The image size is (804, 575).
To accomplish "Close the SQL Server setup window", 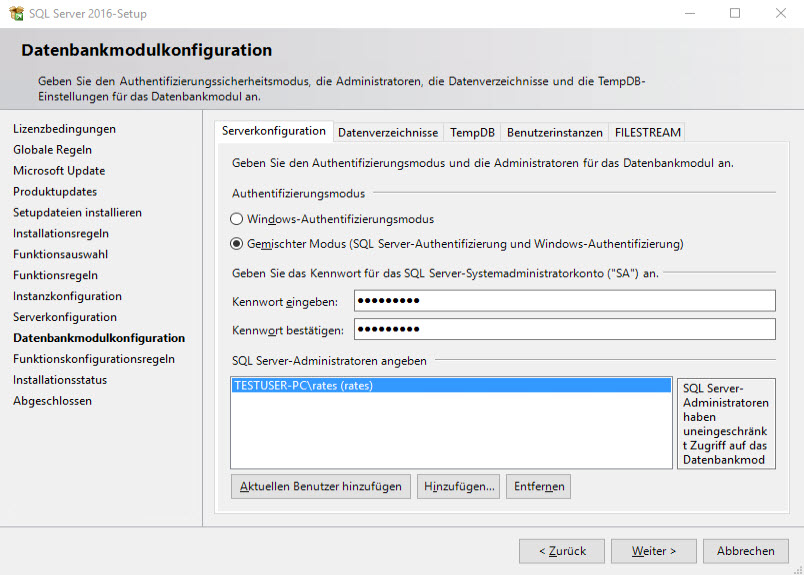I will (781, 13).
